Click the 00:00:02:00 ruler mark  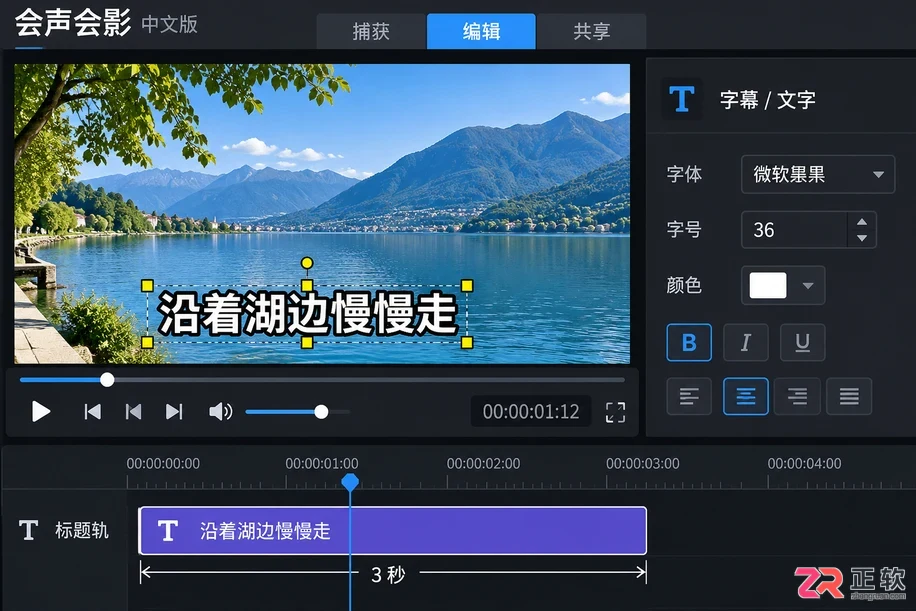(x=483, y=464)
